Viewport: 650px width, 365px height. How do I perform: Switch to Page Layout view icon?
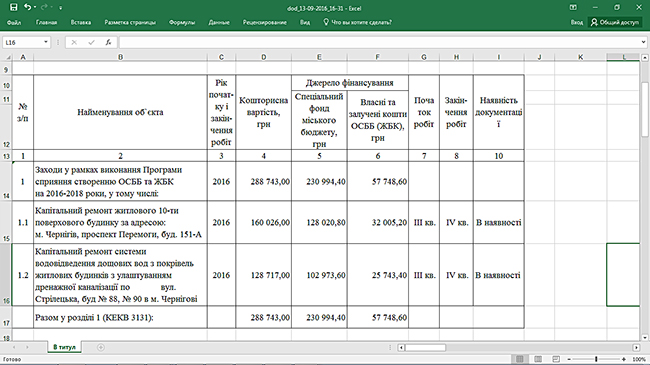(x=538, y=359)
